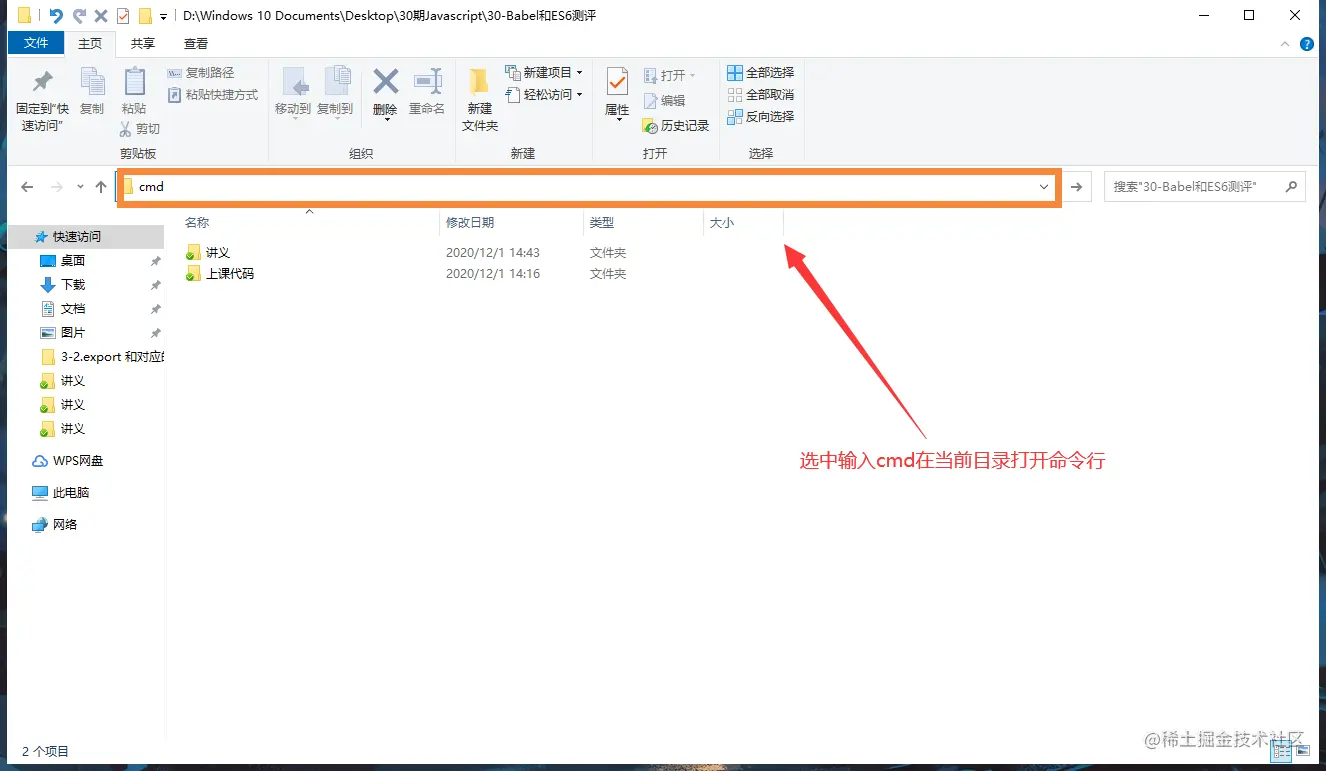Expand the address bar history dropdown

pyautogui.click(x=1044, y=187)
